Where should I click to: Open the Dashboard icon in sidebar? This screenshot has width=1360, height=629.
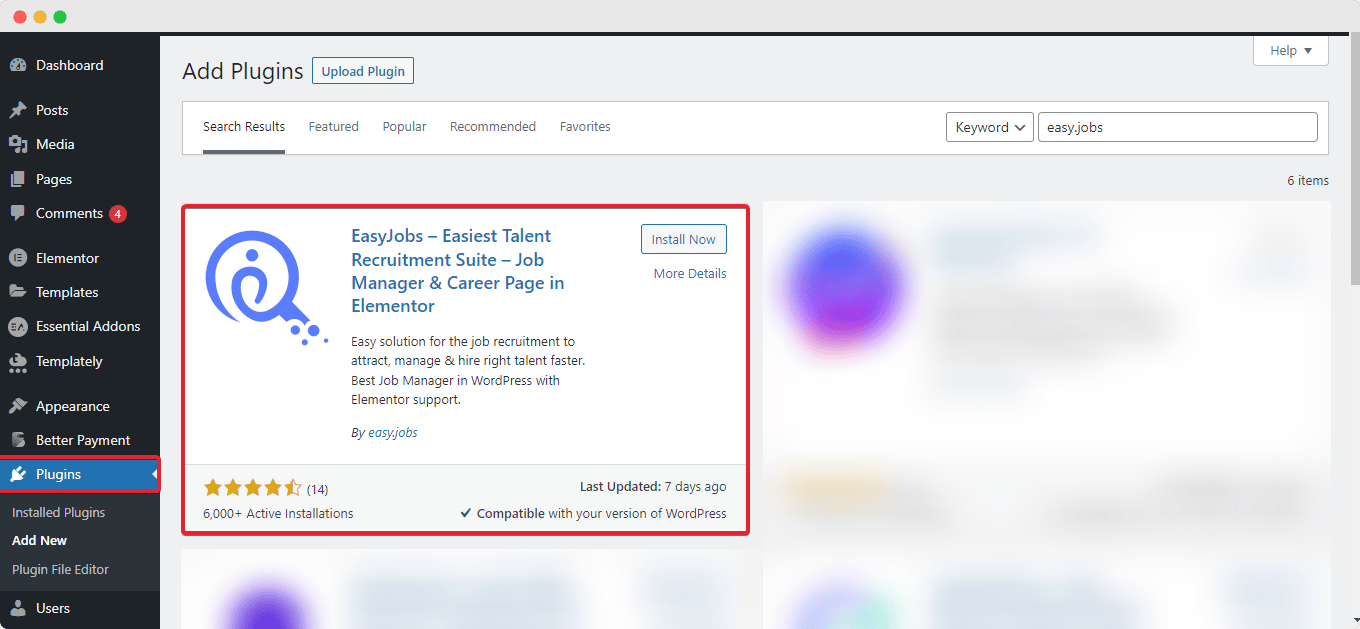(x=18, y=65)
